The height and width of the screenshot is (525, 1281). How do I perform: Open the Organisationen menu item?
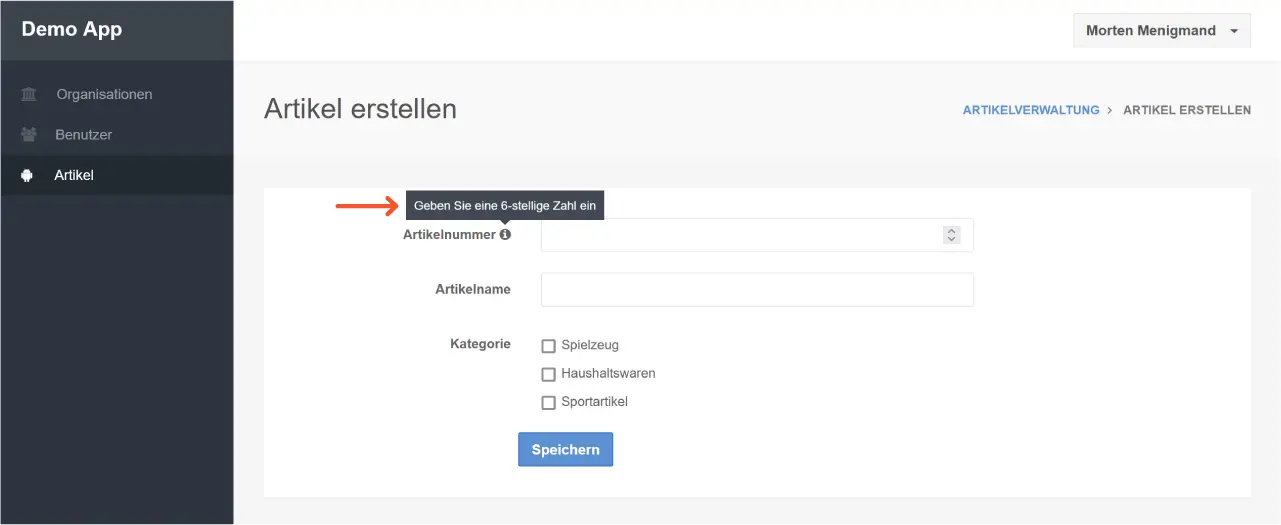(104, 95)
